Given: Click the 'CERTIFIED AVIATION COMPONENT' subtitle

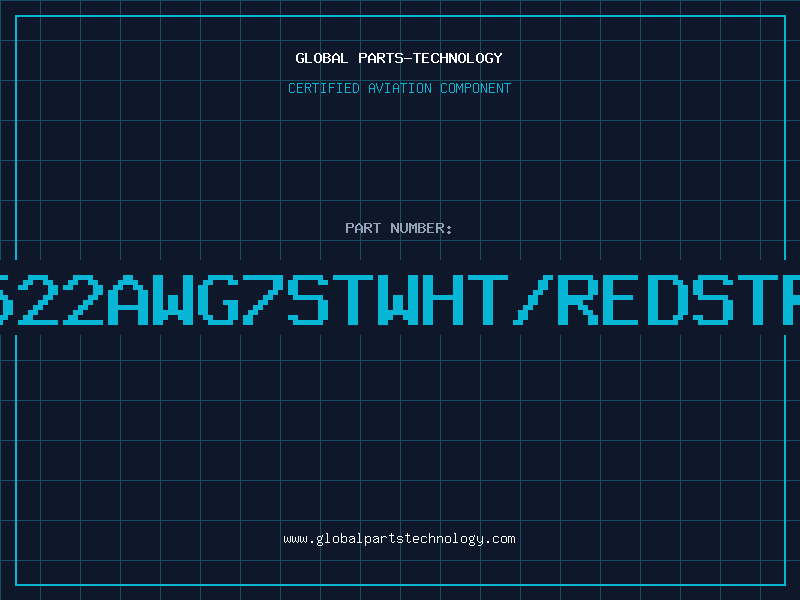Looking at the screenshot, I should (x=399, y=88).
